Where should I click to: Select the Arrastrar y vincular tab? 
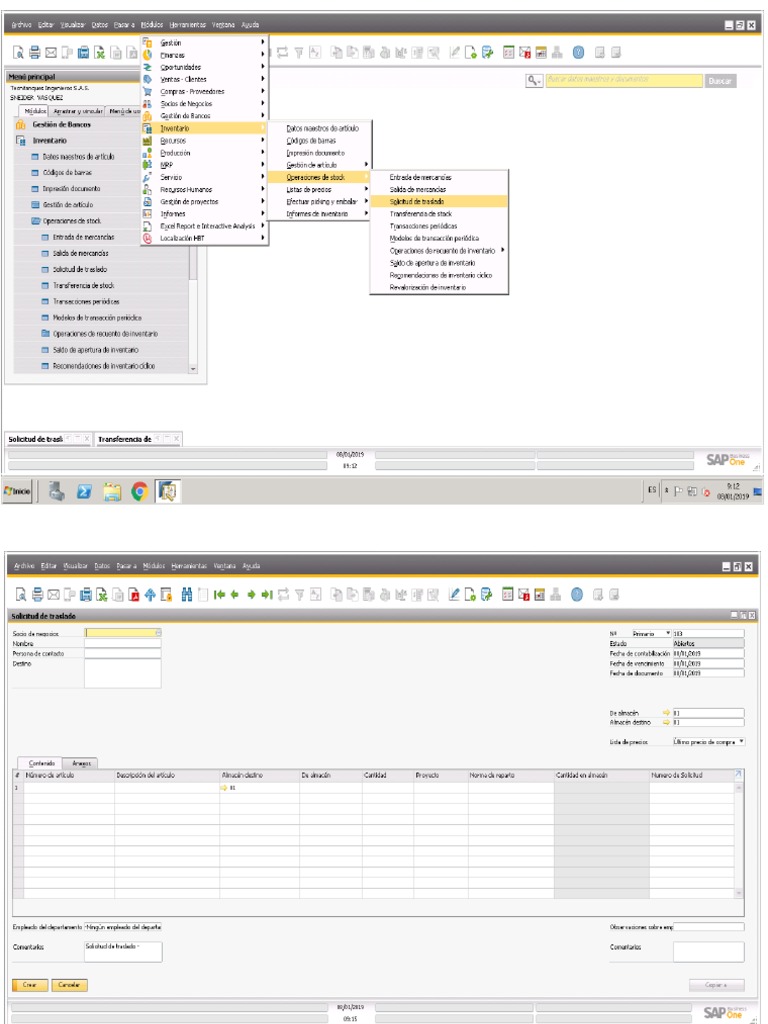[x=78, y=112]
